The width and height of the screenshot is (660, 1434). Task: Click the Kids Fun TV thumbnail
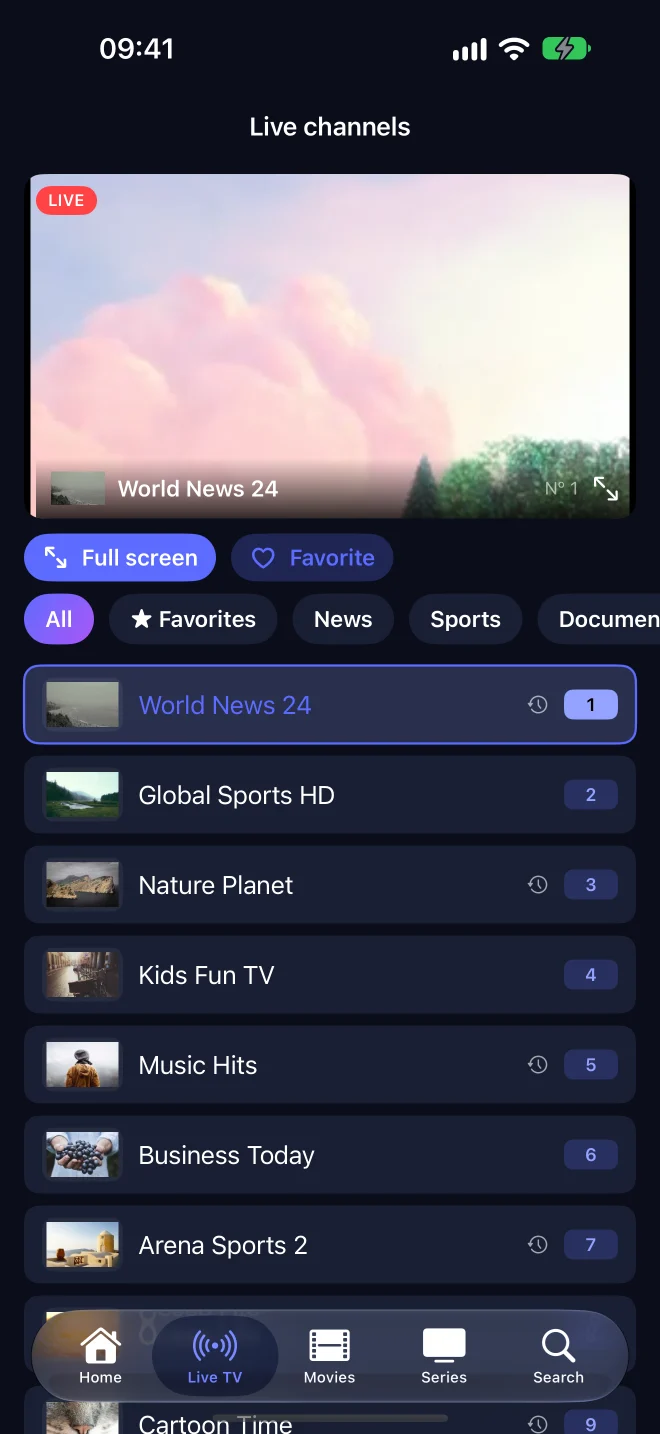pyautogui.click(x=82, y=975)
